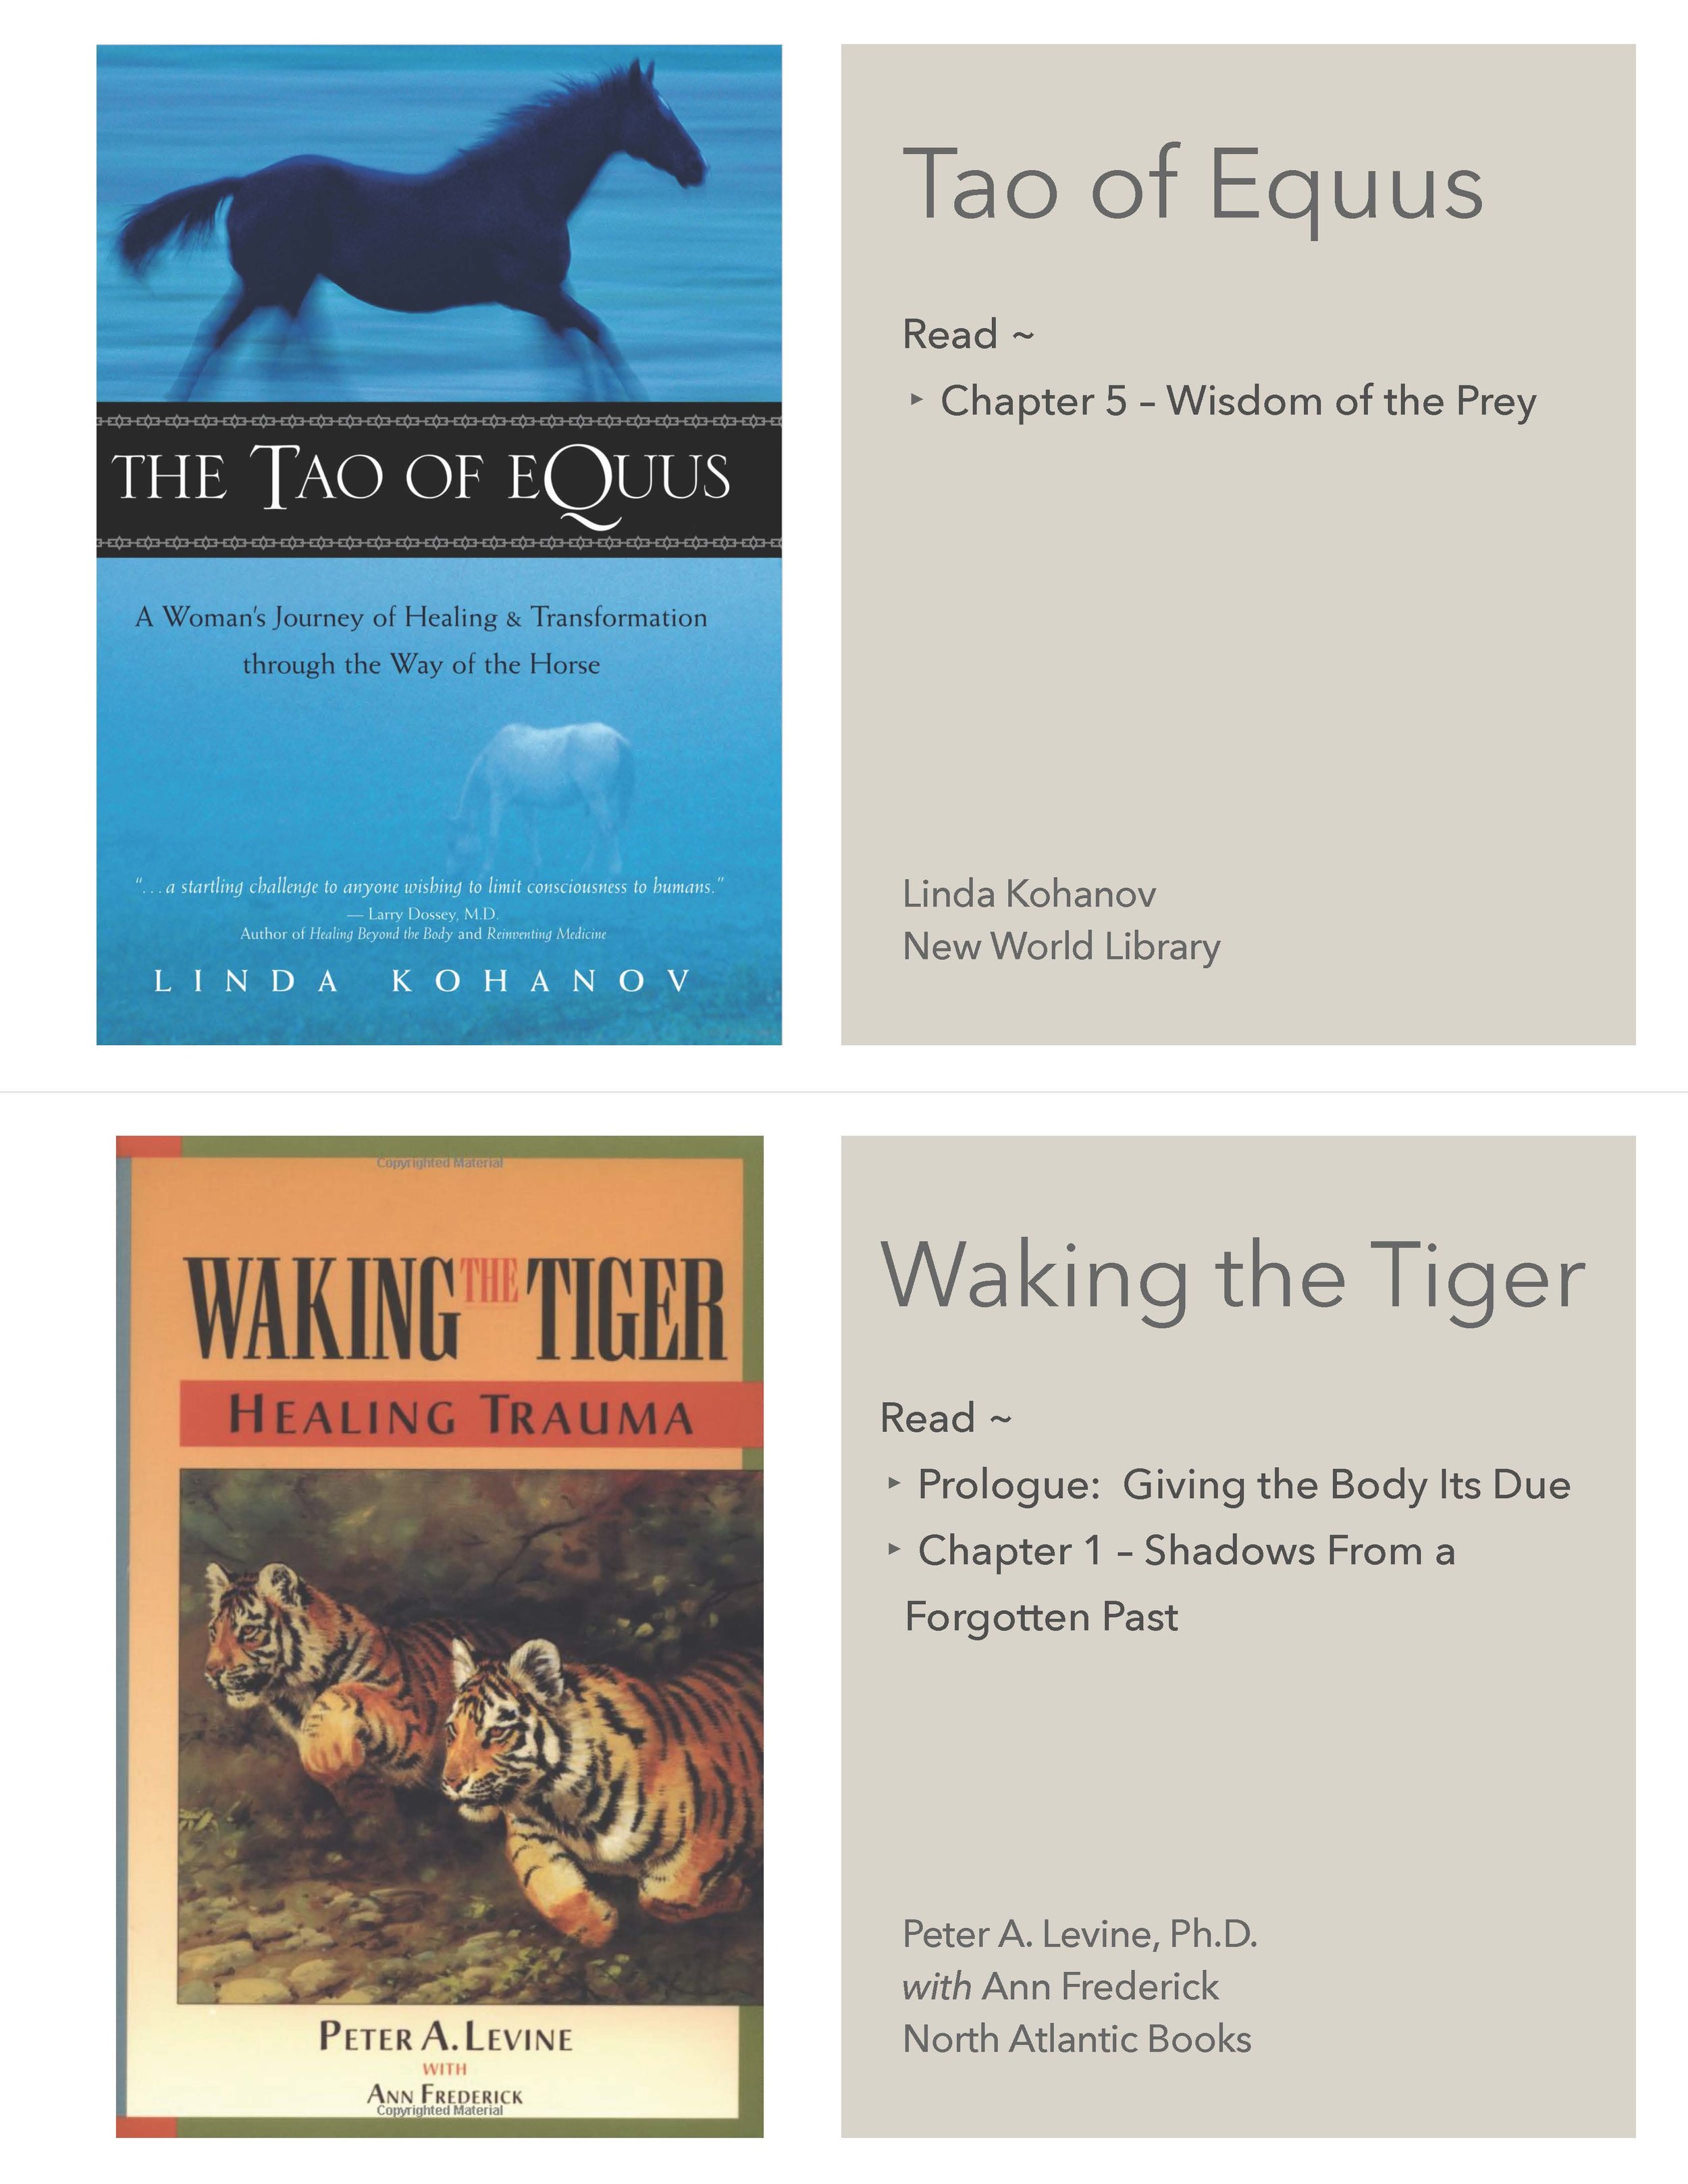Click publisher New World Library
The width and height of the screenshot is (1688, 2184).
1061,947
